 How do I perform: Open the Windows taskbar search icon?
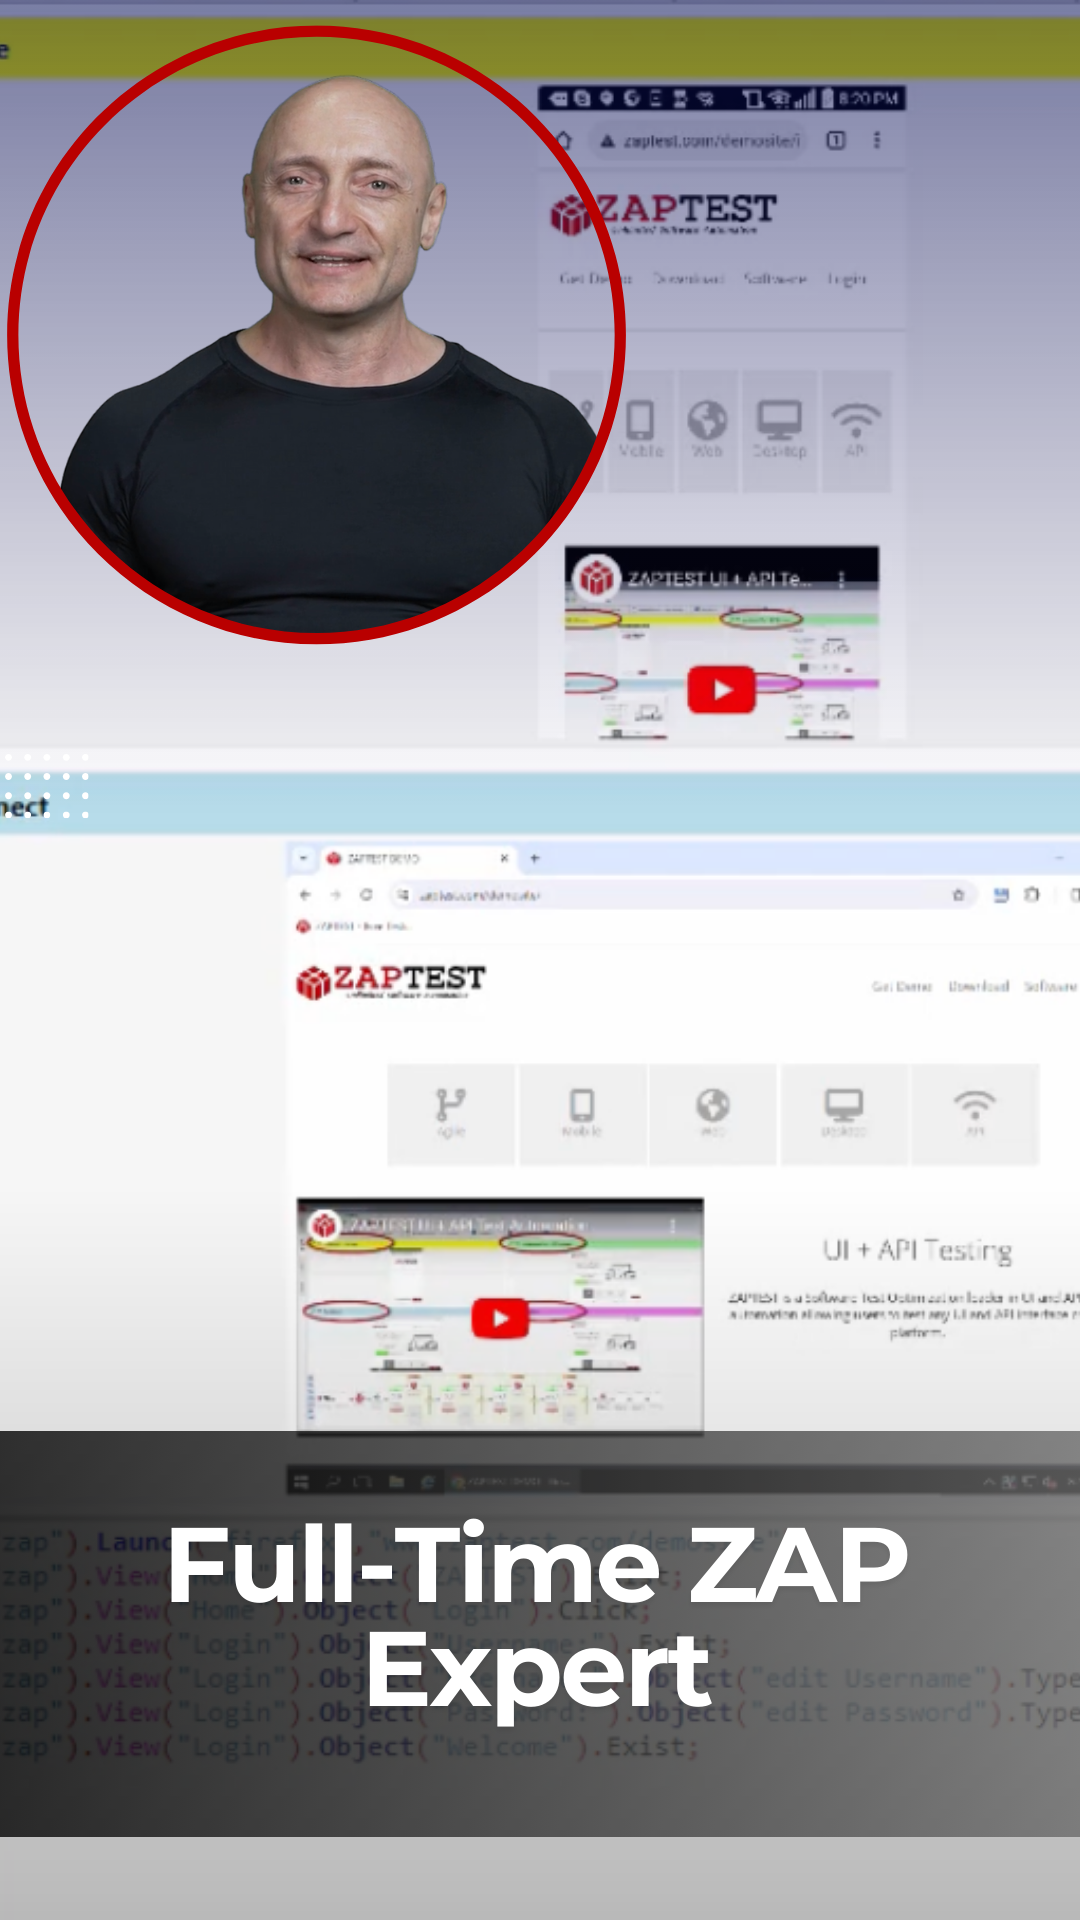pos(333,1482)
